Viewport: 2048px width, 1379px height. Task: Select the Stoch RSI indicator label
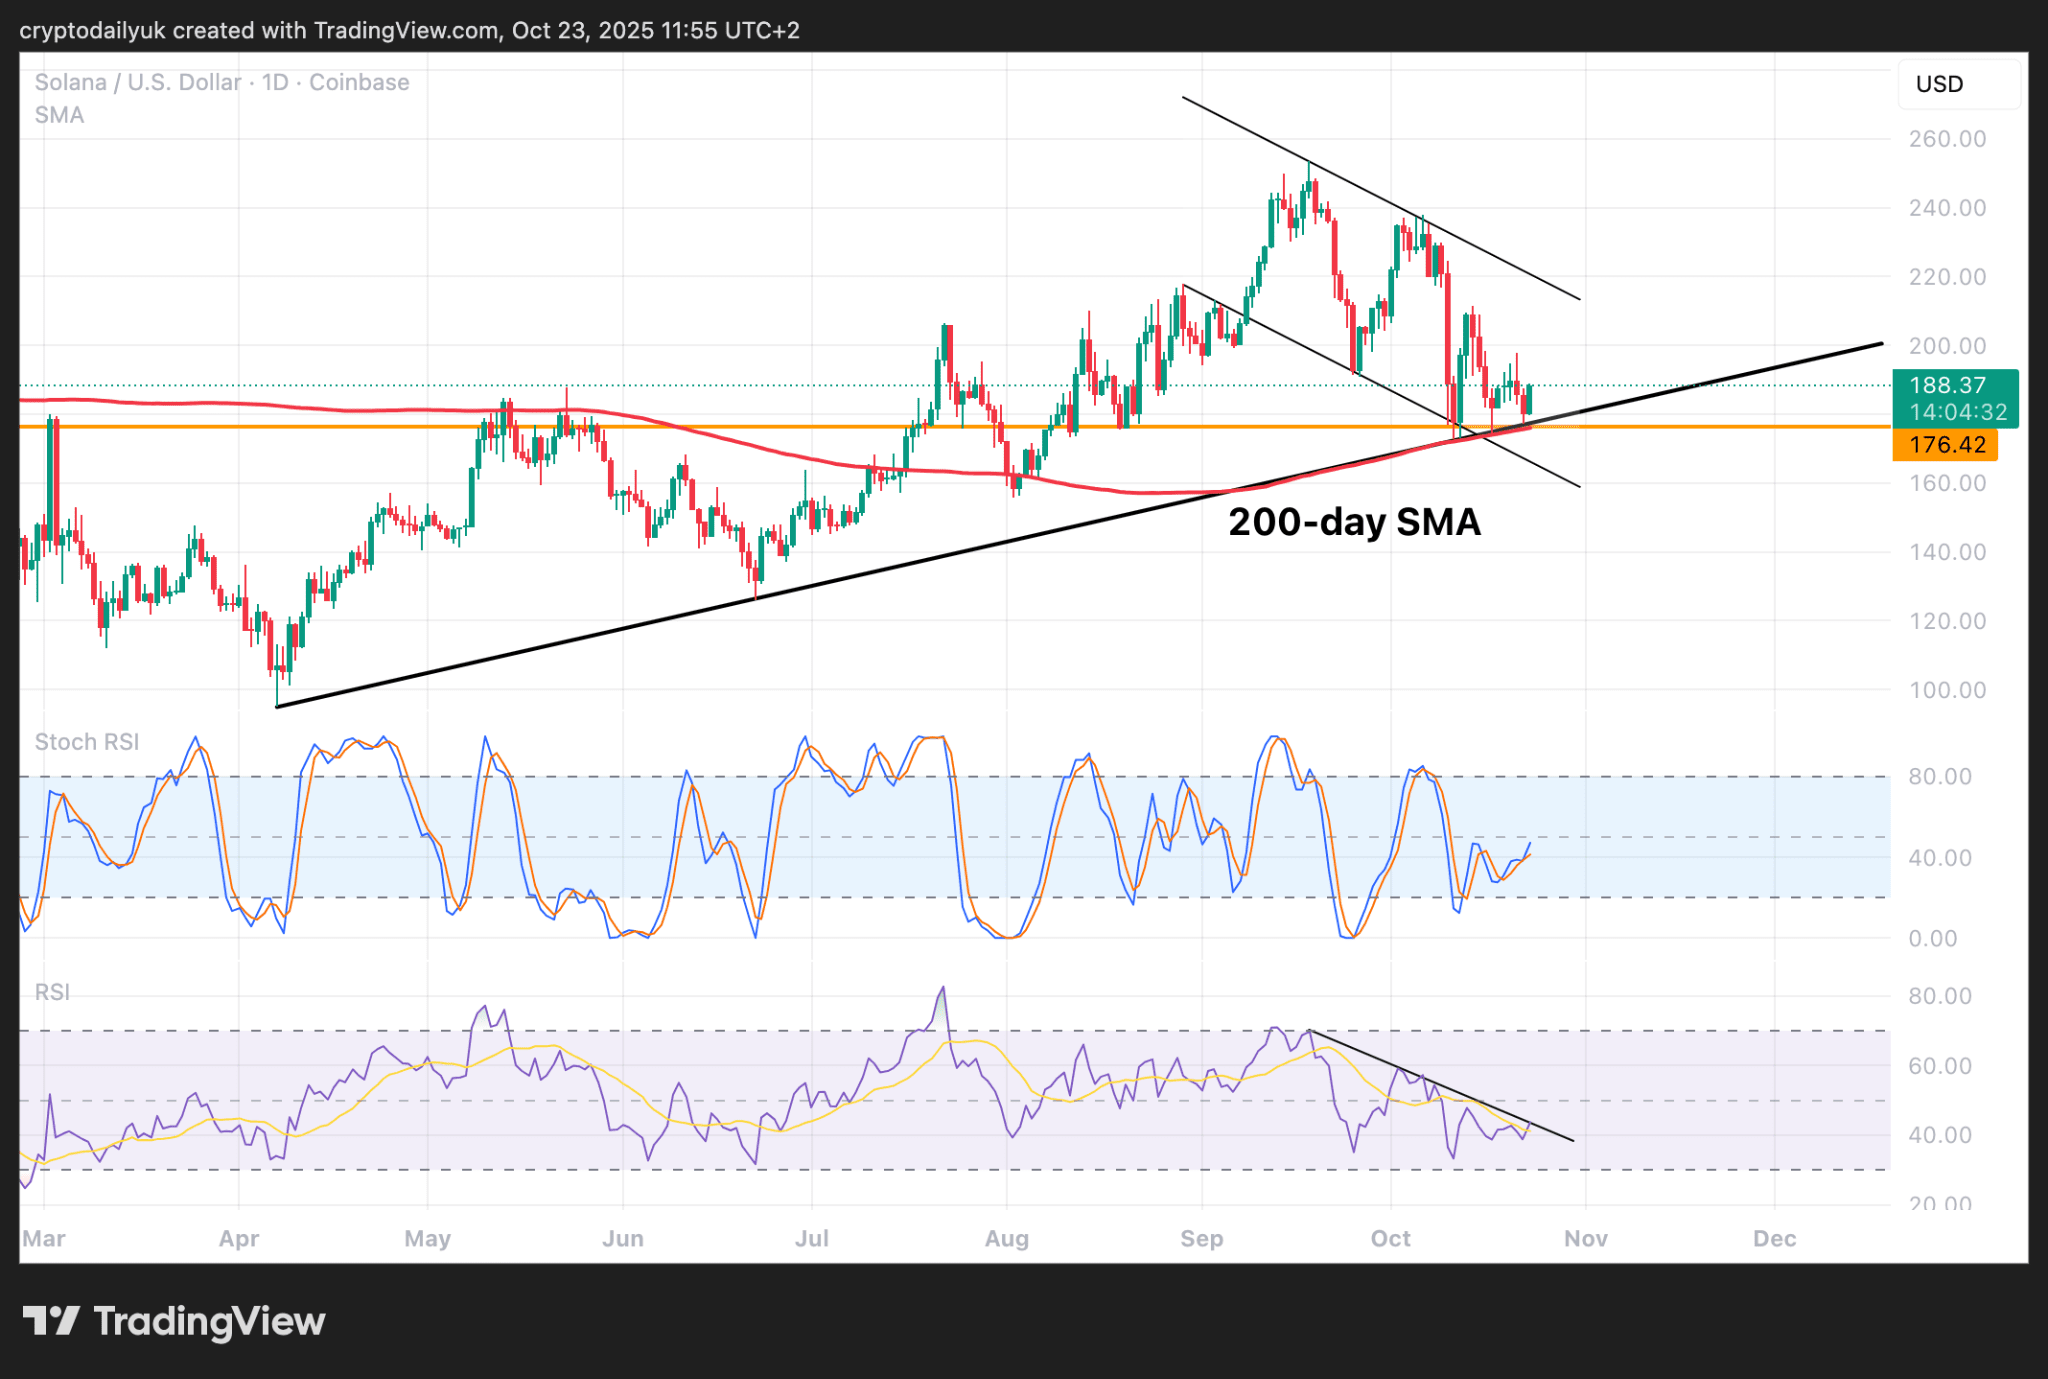point(87,742)
